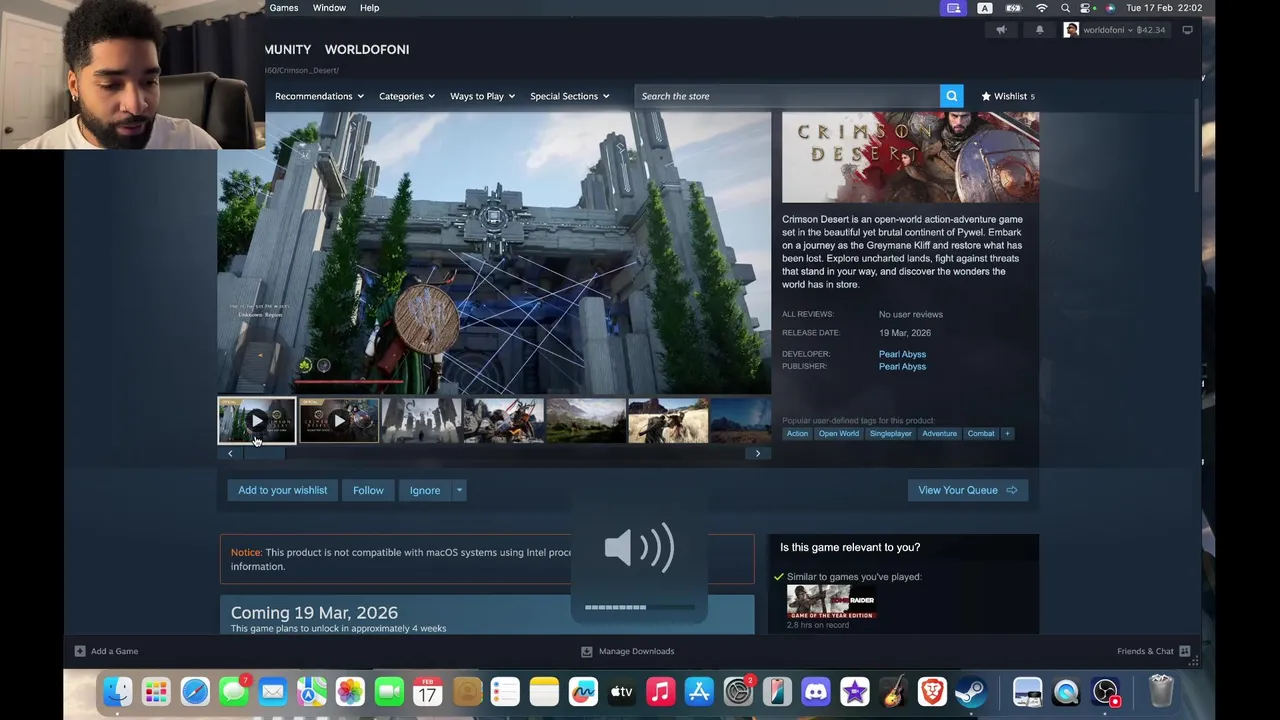Open Spotlight search in menu bar
1280x720 pixels.
1065,8
